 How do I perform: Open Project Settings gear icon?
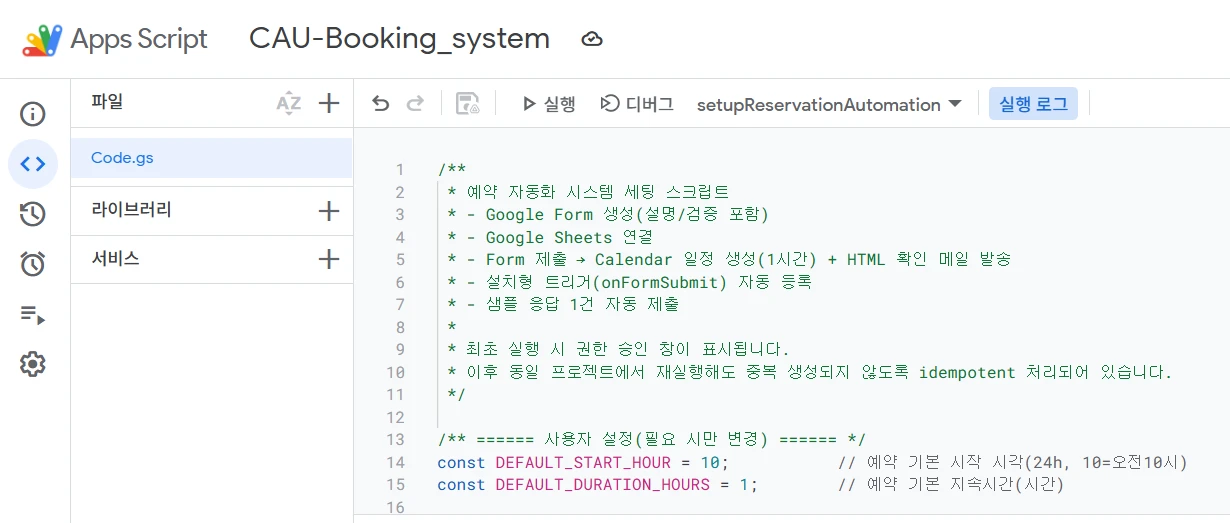click(x=33, y=364)
